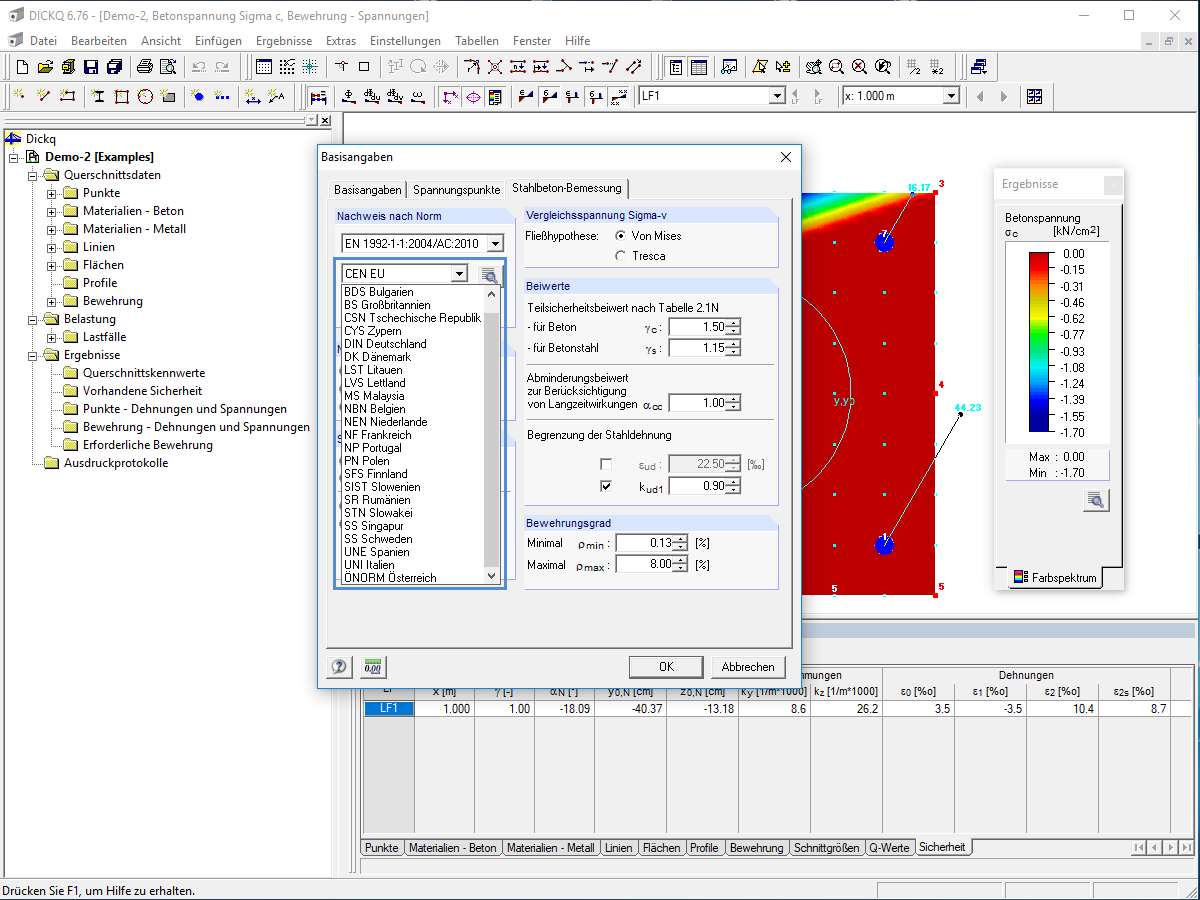The height and width of the screenshot is (900, 1200).
Task: Open the units and decimals icon in dialog
Action: [x=374, y=667]
